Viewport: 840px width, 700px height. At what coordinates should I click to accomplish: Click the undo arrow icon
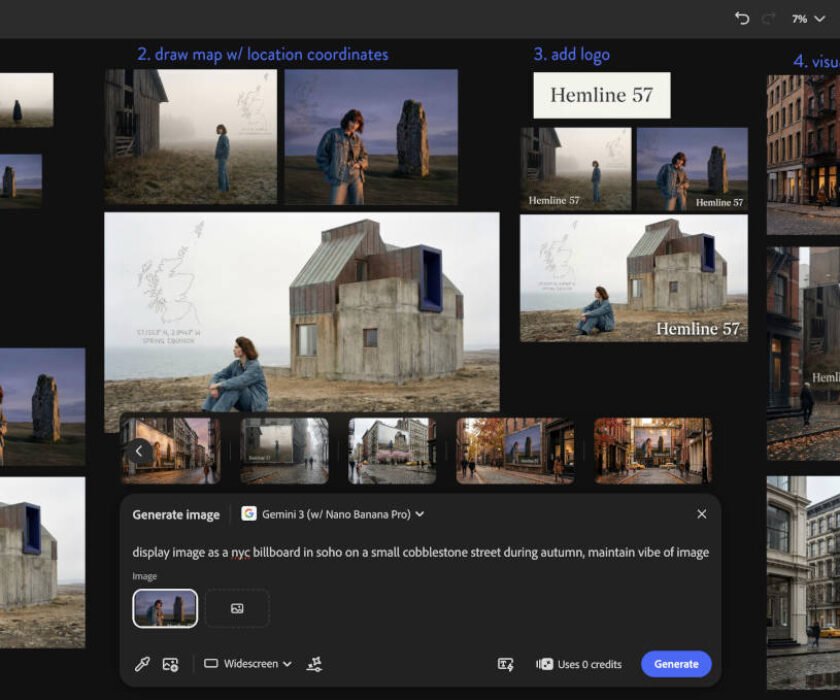tap(742, 18)
